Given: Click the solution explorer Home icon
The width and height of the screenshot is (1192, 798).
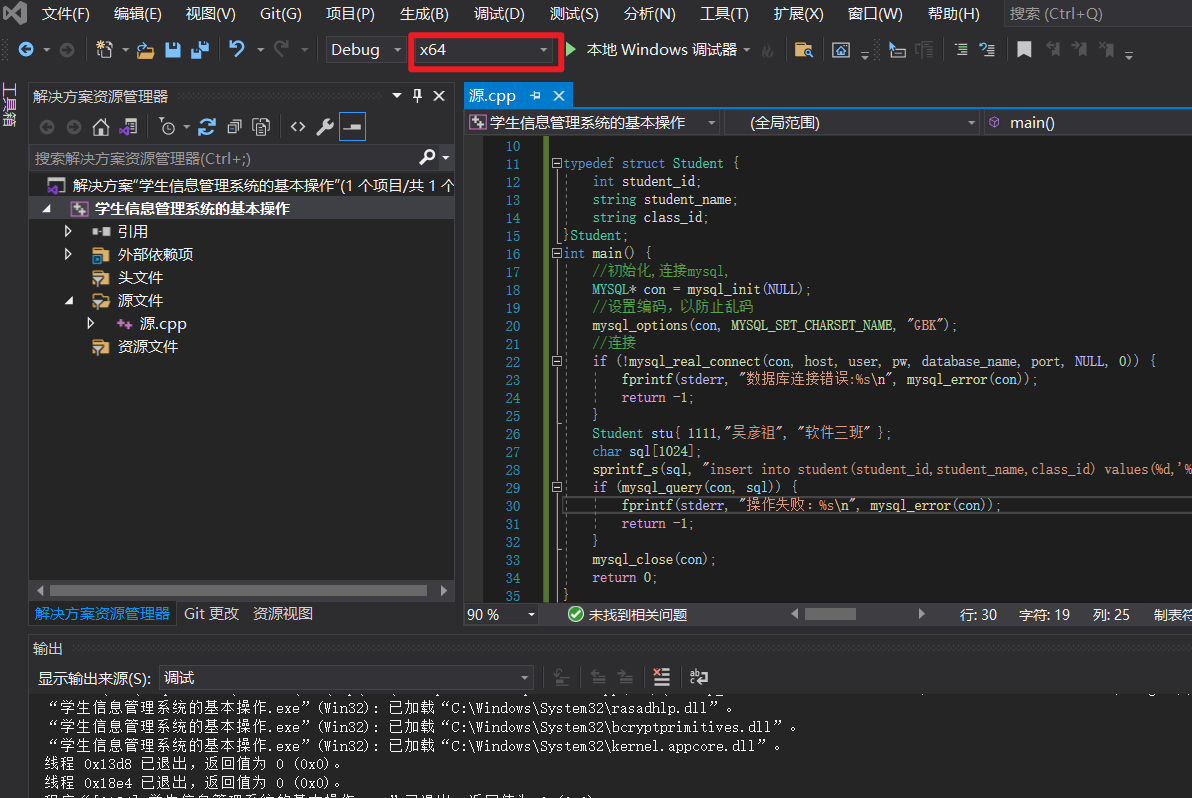Looking at the screenshot, I should tap(101, 127).
